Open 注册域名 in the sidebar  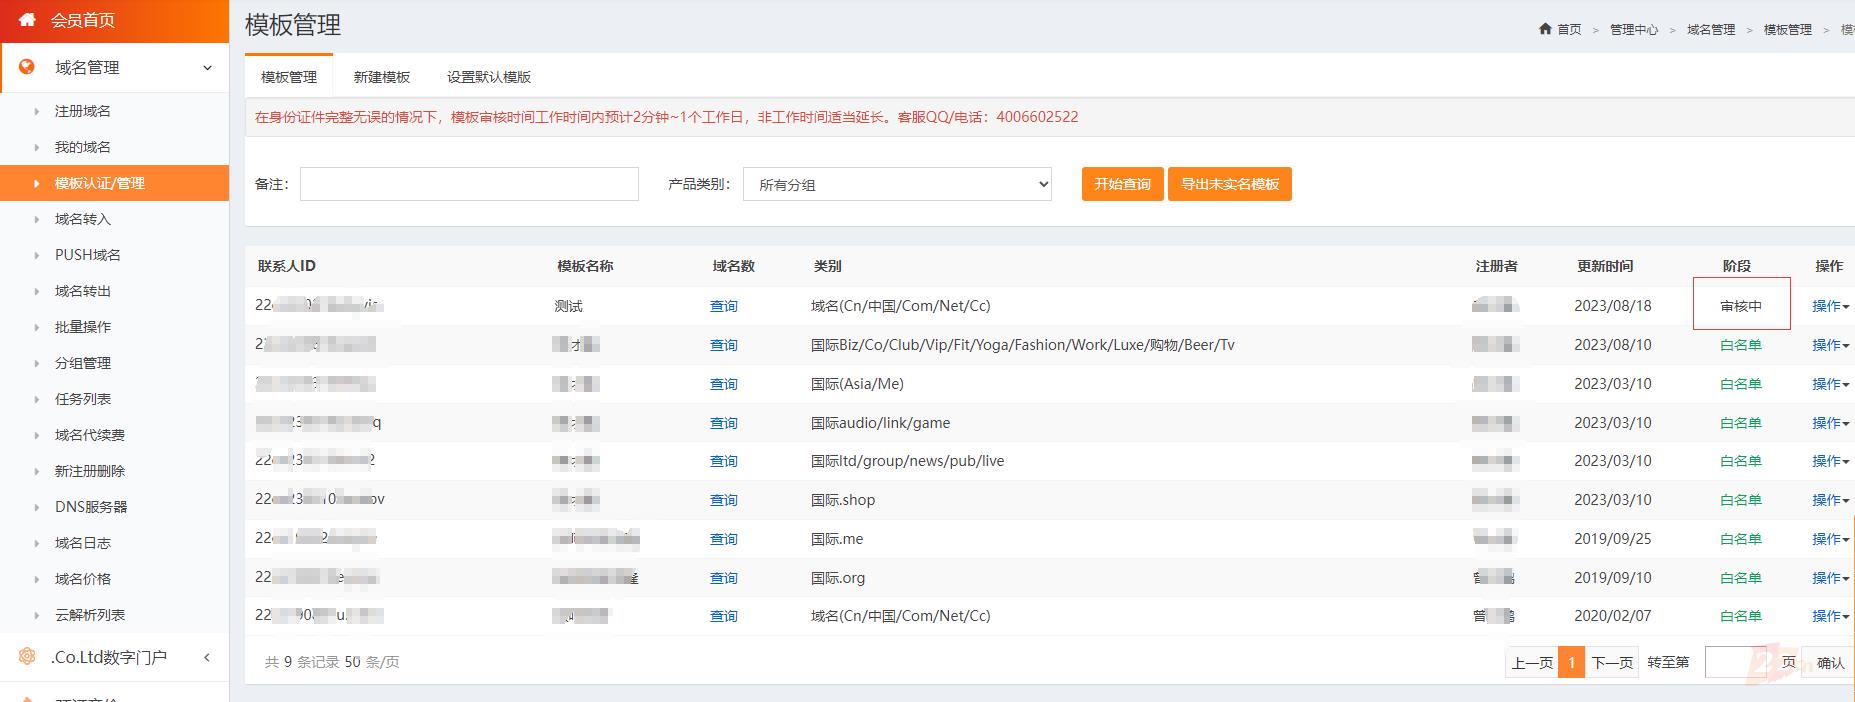[83, 111]
